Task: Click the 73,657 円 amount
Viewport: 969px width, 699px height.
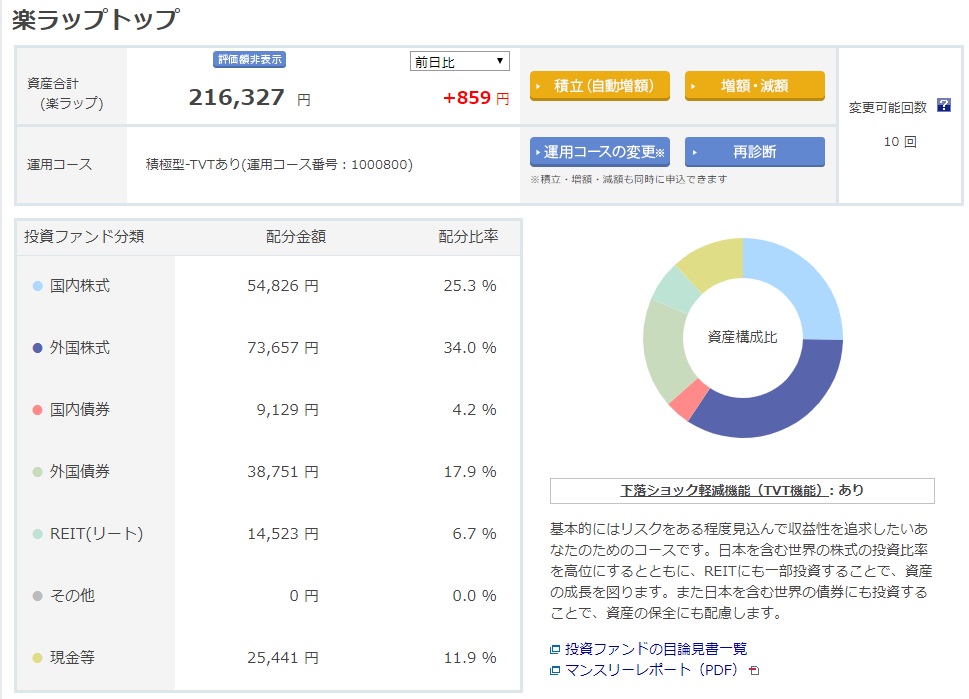Action: 283,348
